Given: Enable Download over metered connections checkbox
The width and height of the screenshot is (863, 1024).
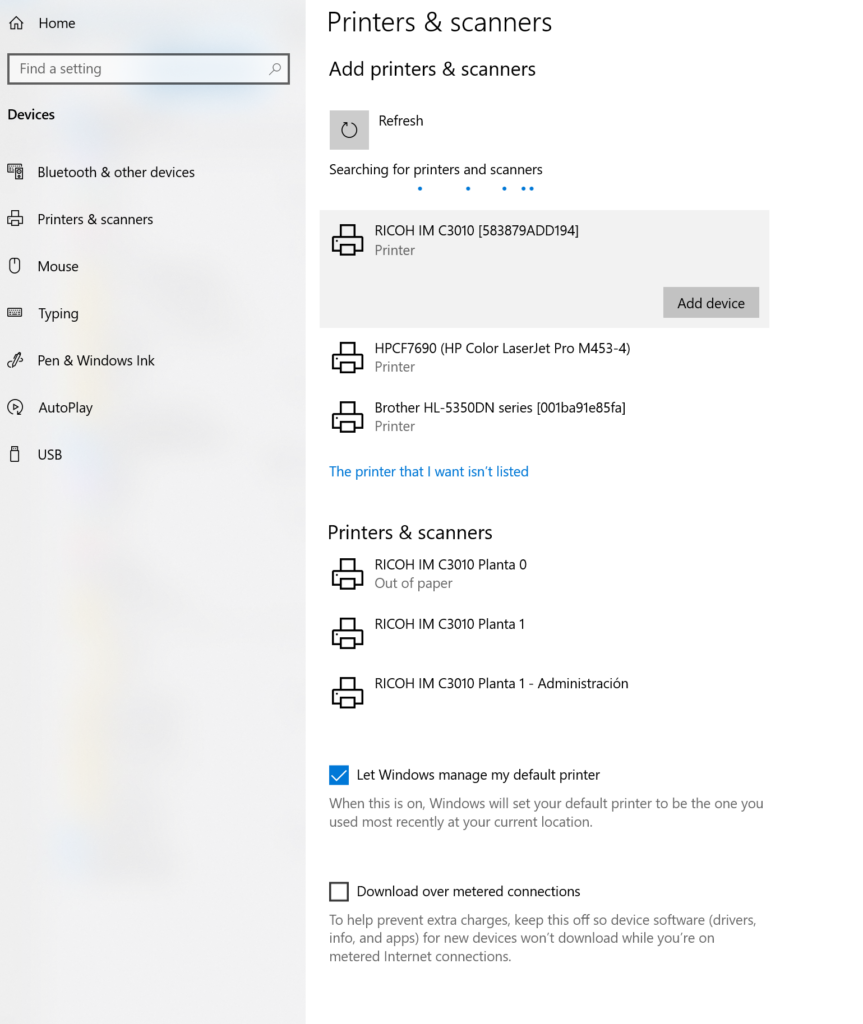Looking at the screenshot, I should (339, 891).
